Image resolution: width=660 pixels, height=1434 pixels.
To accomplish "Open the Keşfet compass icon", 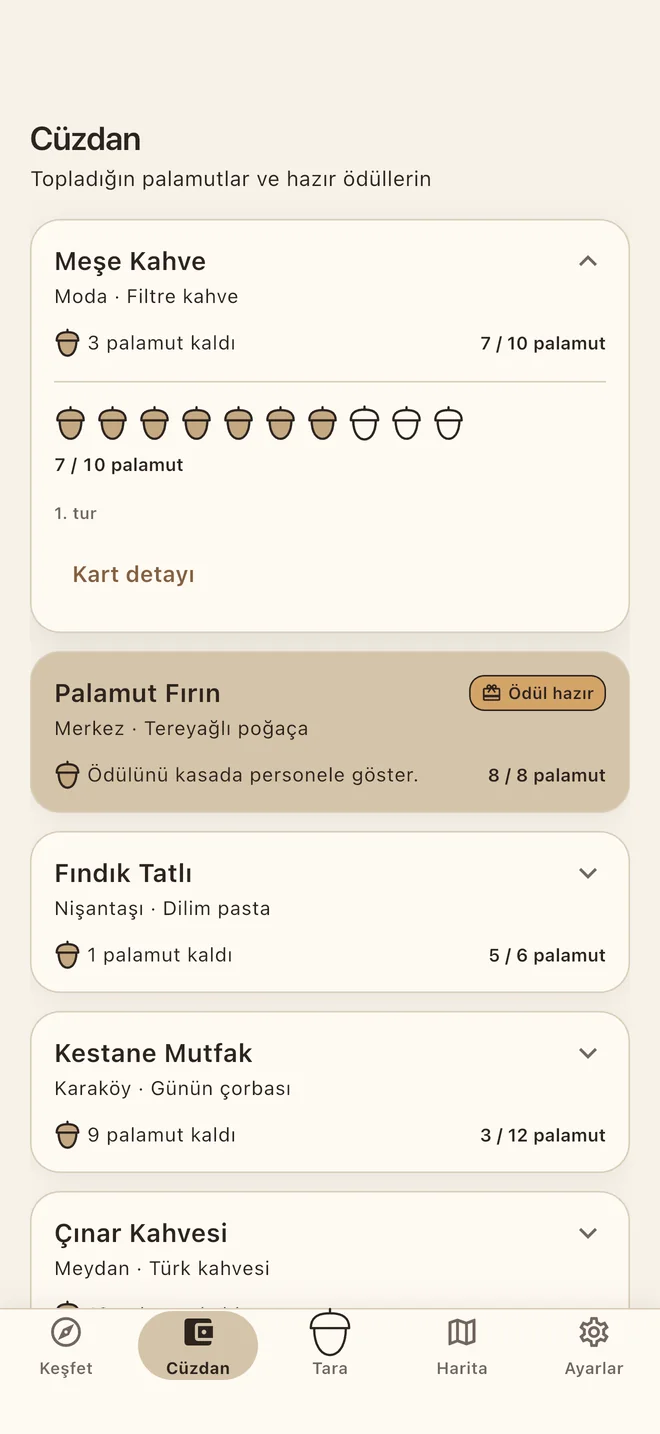I will tap(66, 1332).
